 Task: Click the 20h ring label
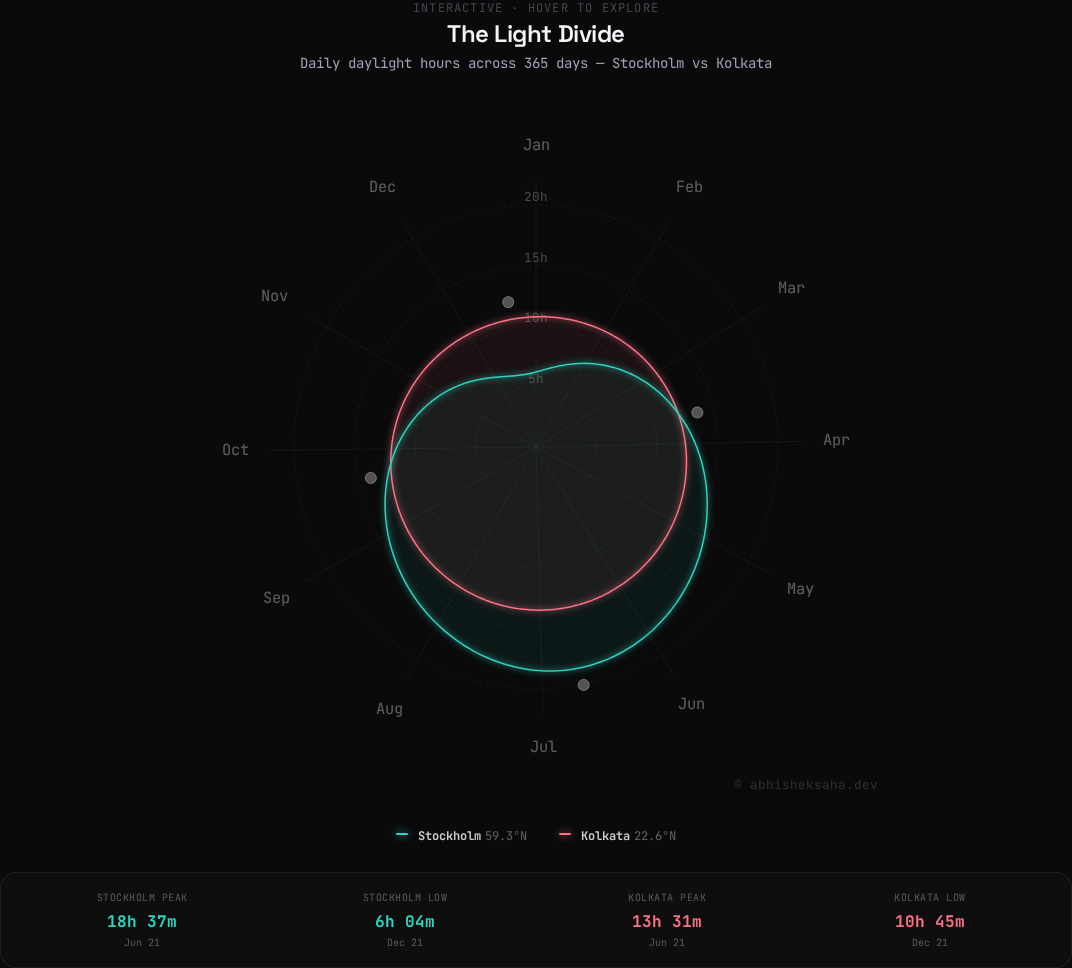click(x=536, y=197)
